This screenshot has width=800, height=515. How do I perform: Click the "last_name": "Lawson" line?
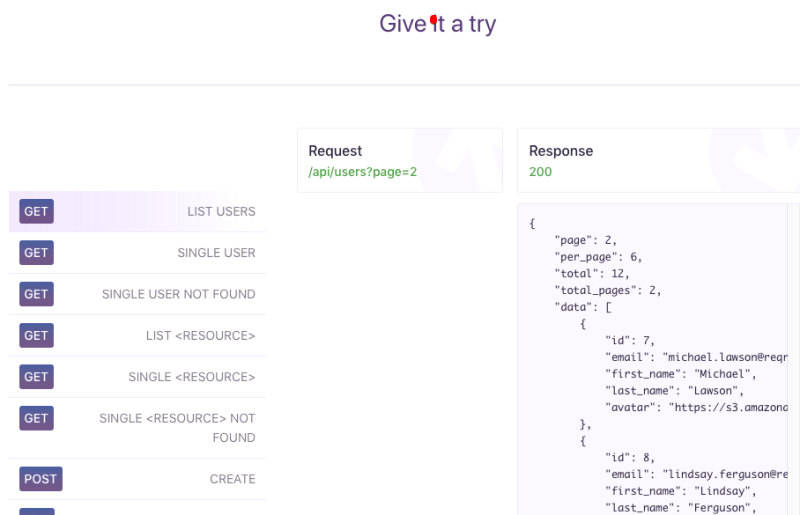tap(674, 391)
